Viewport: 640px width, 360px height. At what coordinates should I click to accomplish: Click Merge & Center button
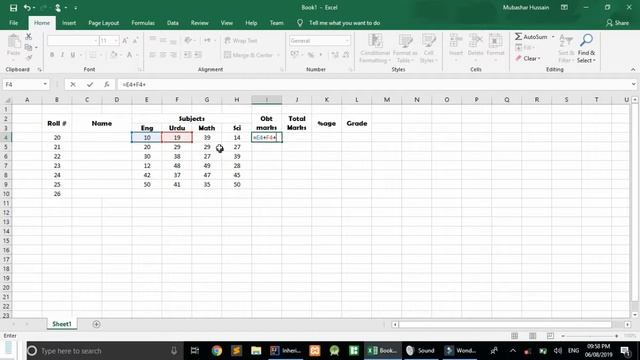(x=248, y=55)
